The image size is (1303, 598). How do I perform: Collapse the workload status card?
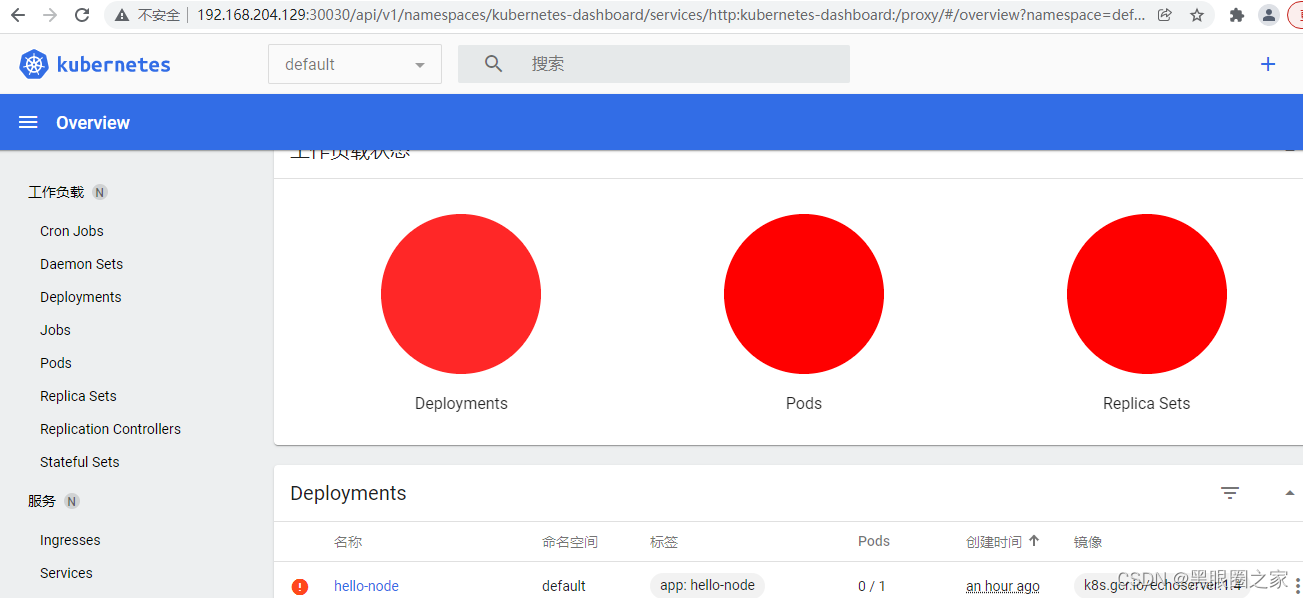1290,150
